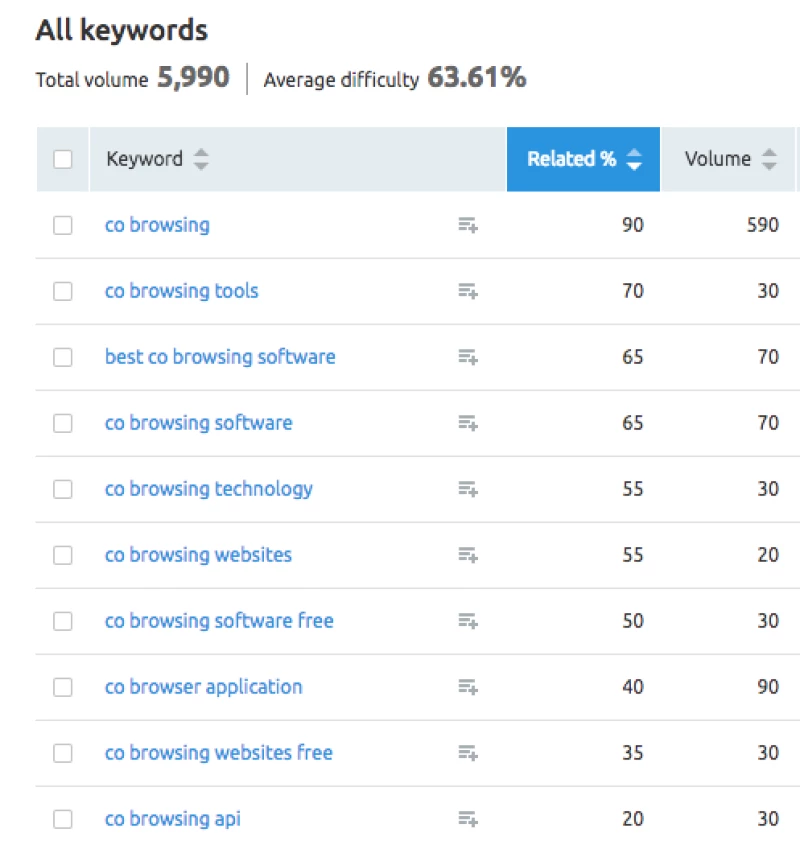Sort by Related % column header
800x845 pixels.
pos(583,159)
